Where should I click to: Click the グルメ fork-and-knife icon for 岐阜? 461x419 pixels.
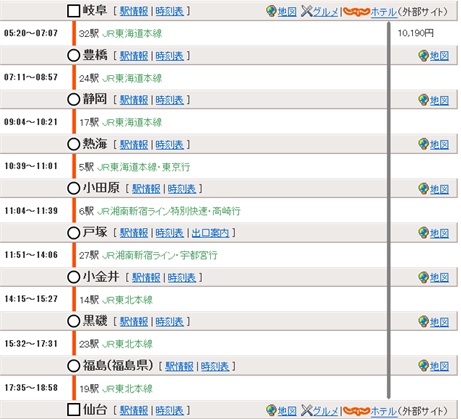(x=306, y=11)
